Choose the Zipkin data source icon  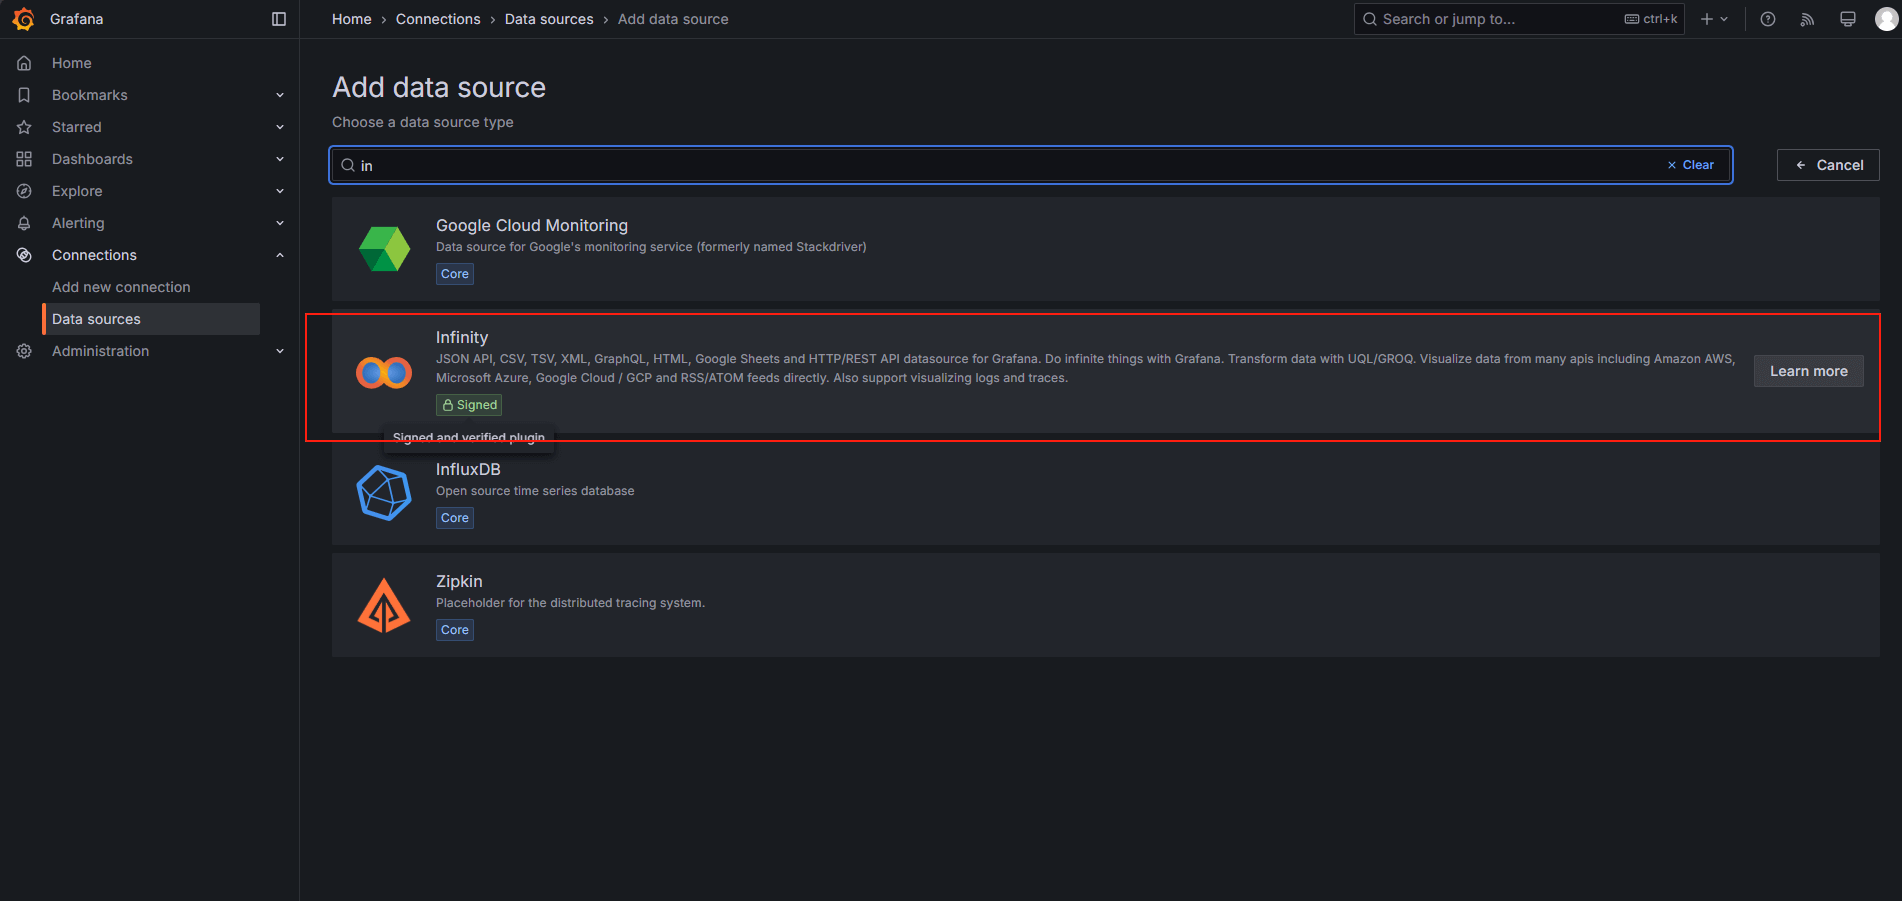384,605
